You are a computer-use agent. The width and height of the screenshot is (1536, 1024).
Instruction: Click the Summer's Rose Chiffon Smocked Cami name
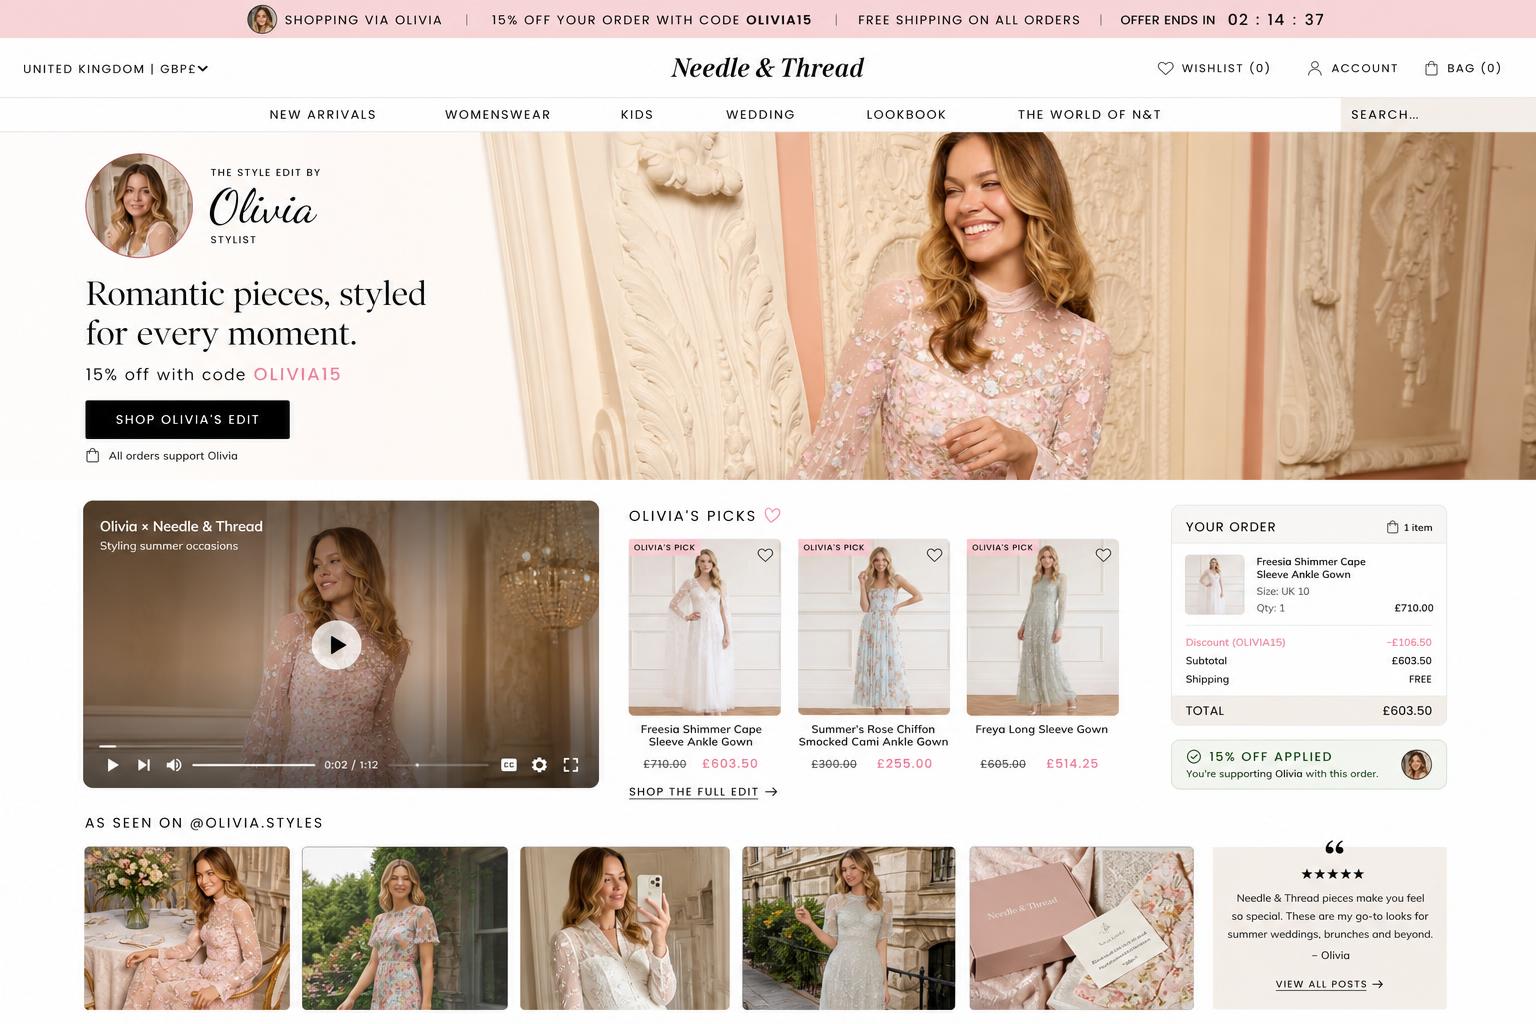(873, 735)
